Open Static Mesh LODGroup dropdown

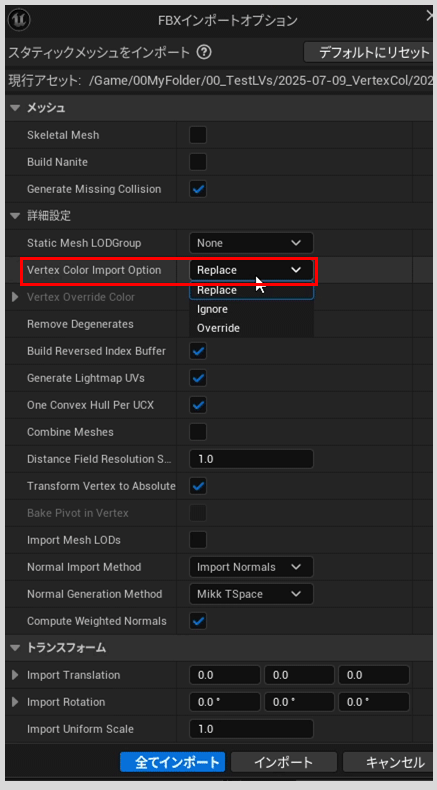(x=251, y=243)
